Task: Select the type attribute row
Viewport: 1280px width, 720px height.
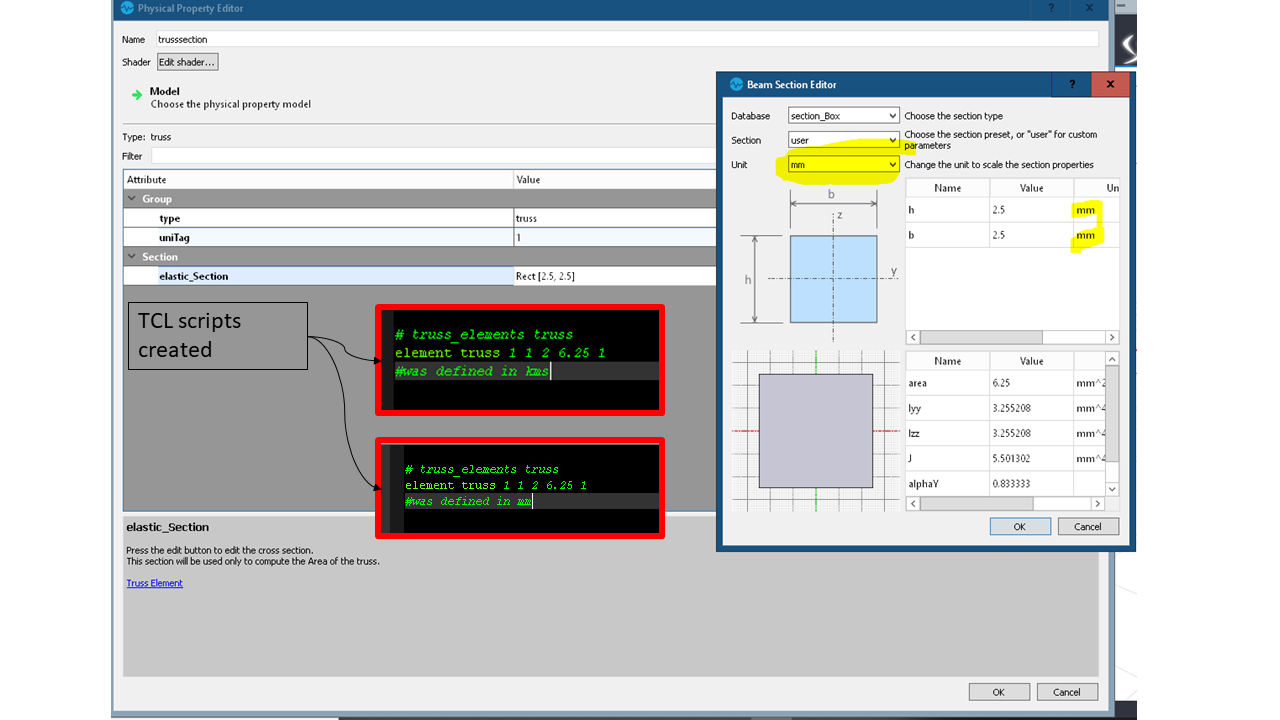Action: point(420,218)
